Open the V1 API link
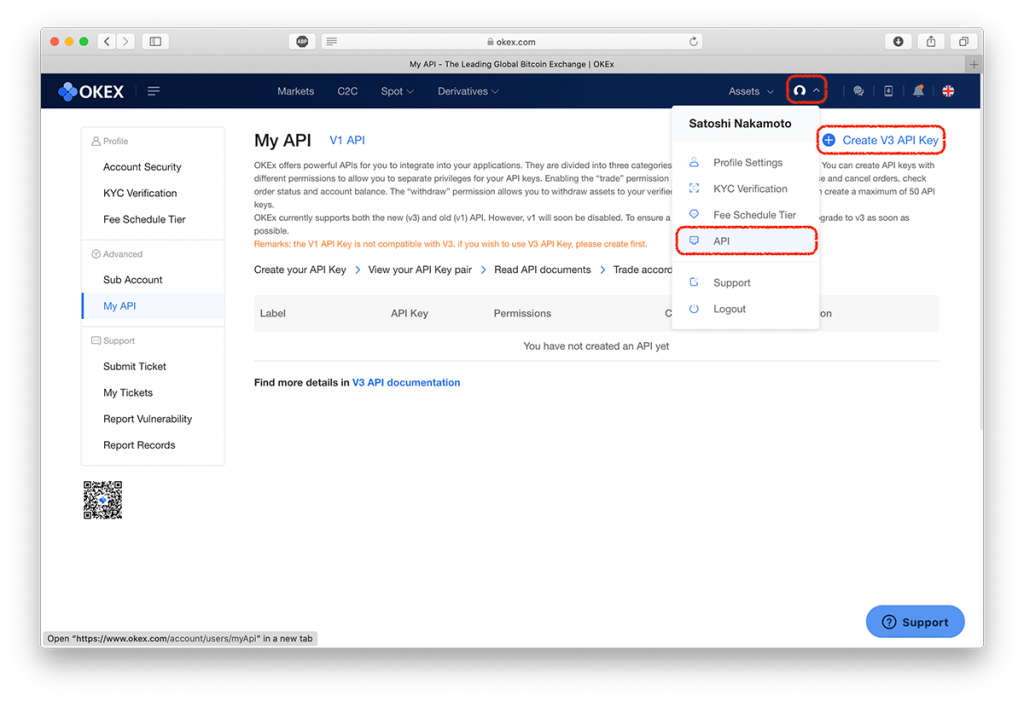The height and width of the screenshot is (702, 1024). [x=347, y=140]
